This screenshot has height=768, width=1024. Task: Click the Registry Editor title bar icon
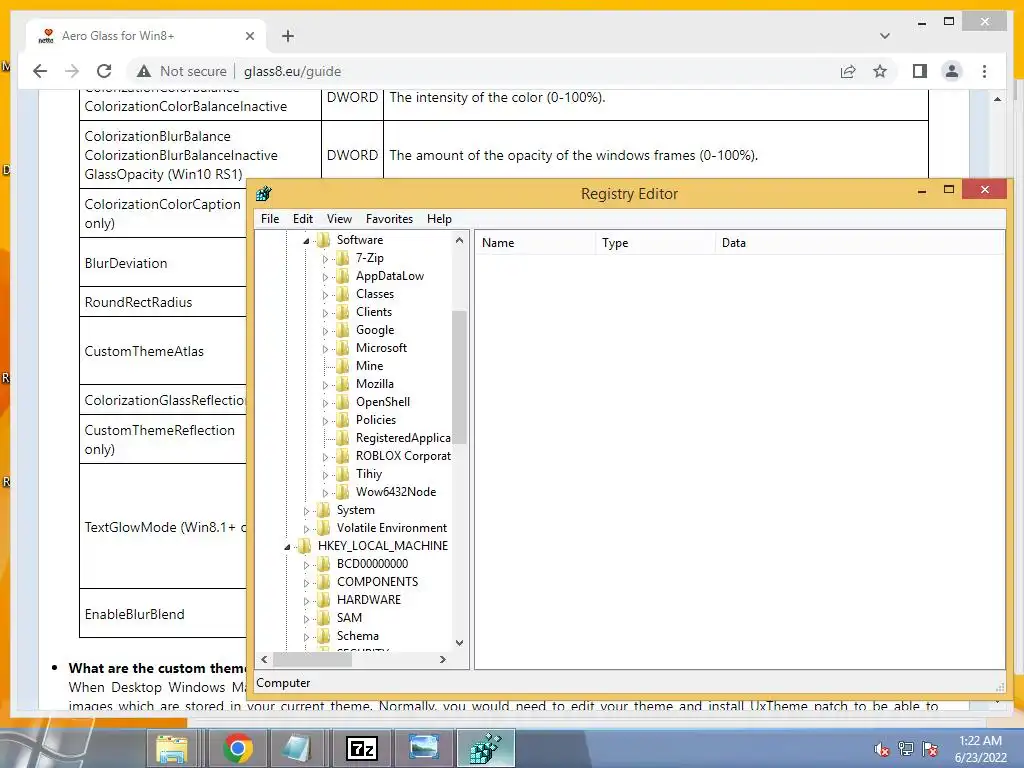[x=264, y=193]
